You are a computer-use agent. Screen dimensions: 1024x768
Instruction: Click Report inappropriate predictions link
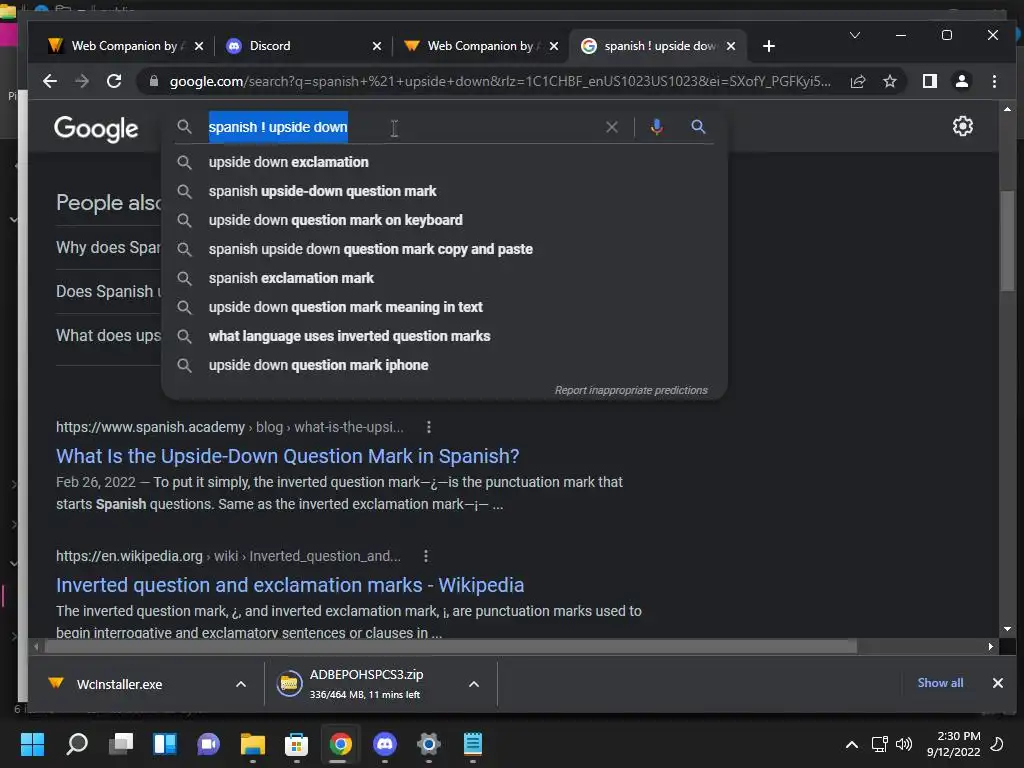pyautogui.click(x=631, y=390)
